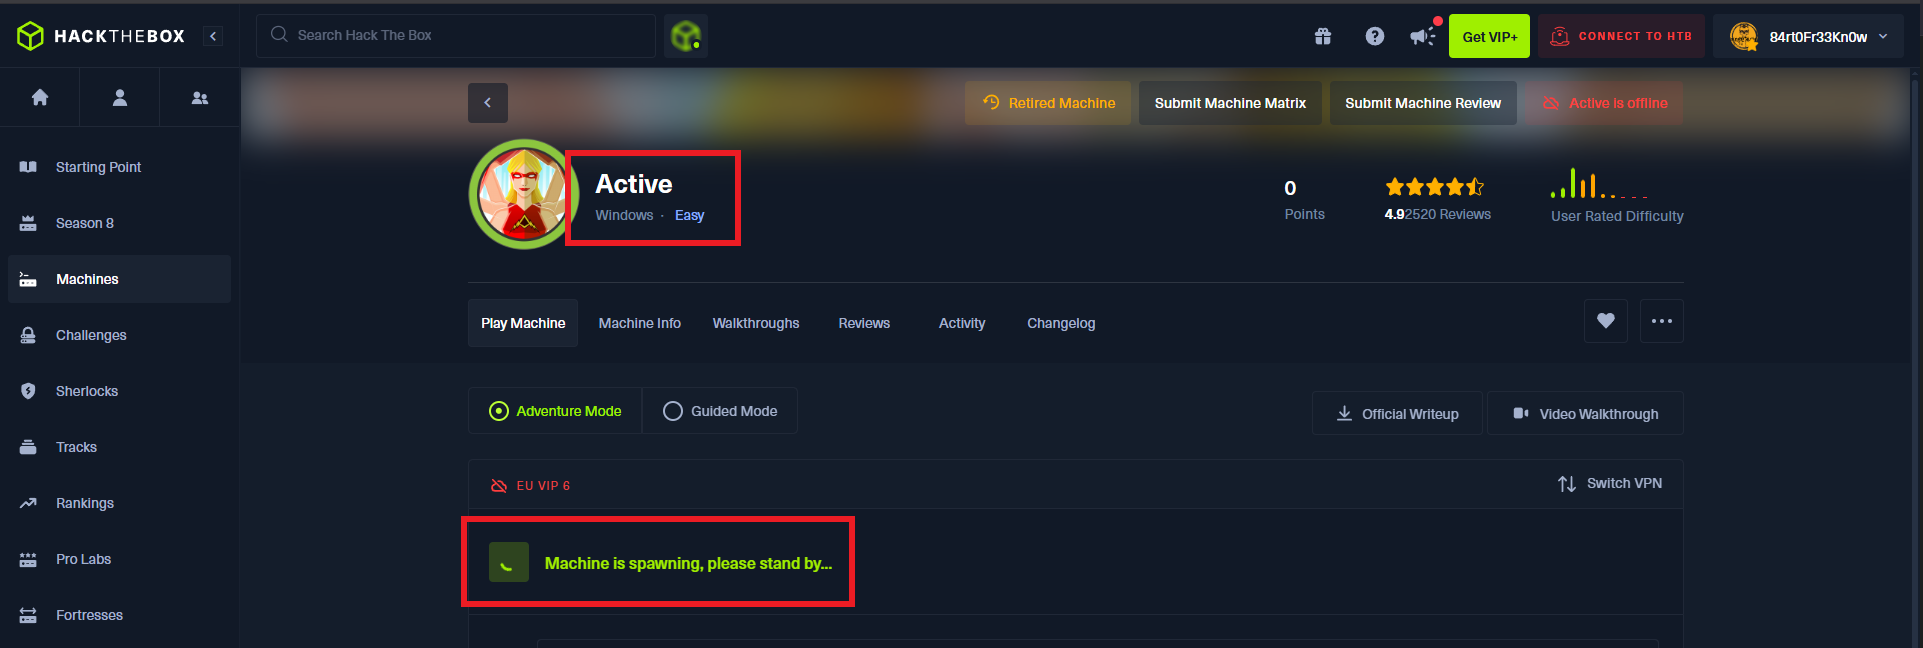Focus the Search Hack The Box field
Screen dimensions: 1923x648
coord(456,35)
